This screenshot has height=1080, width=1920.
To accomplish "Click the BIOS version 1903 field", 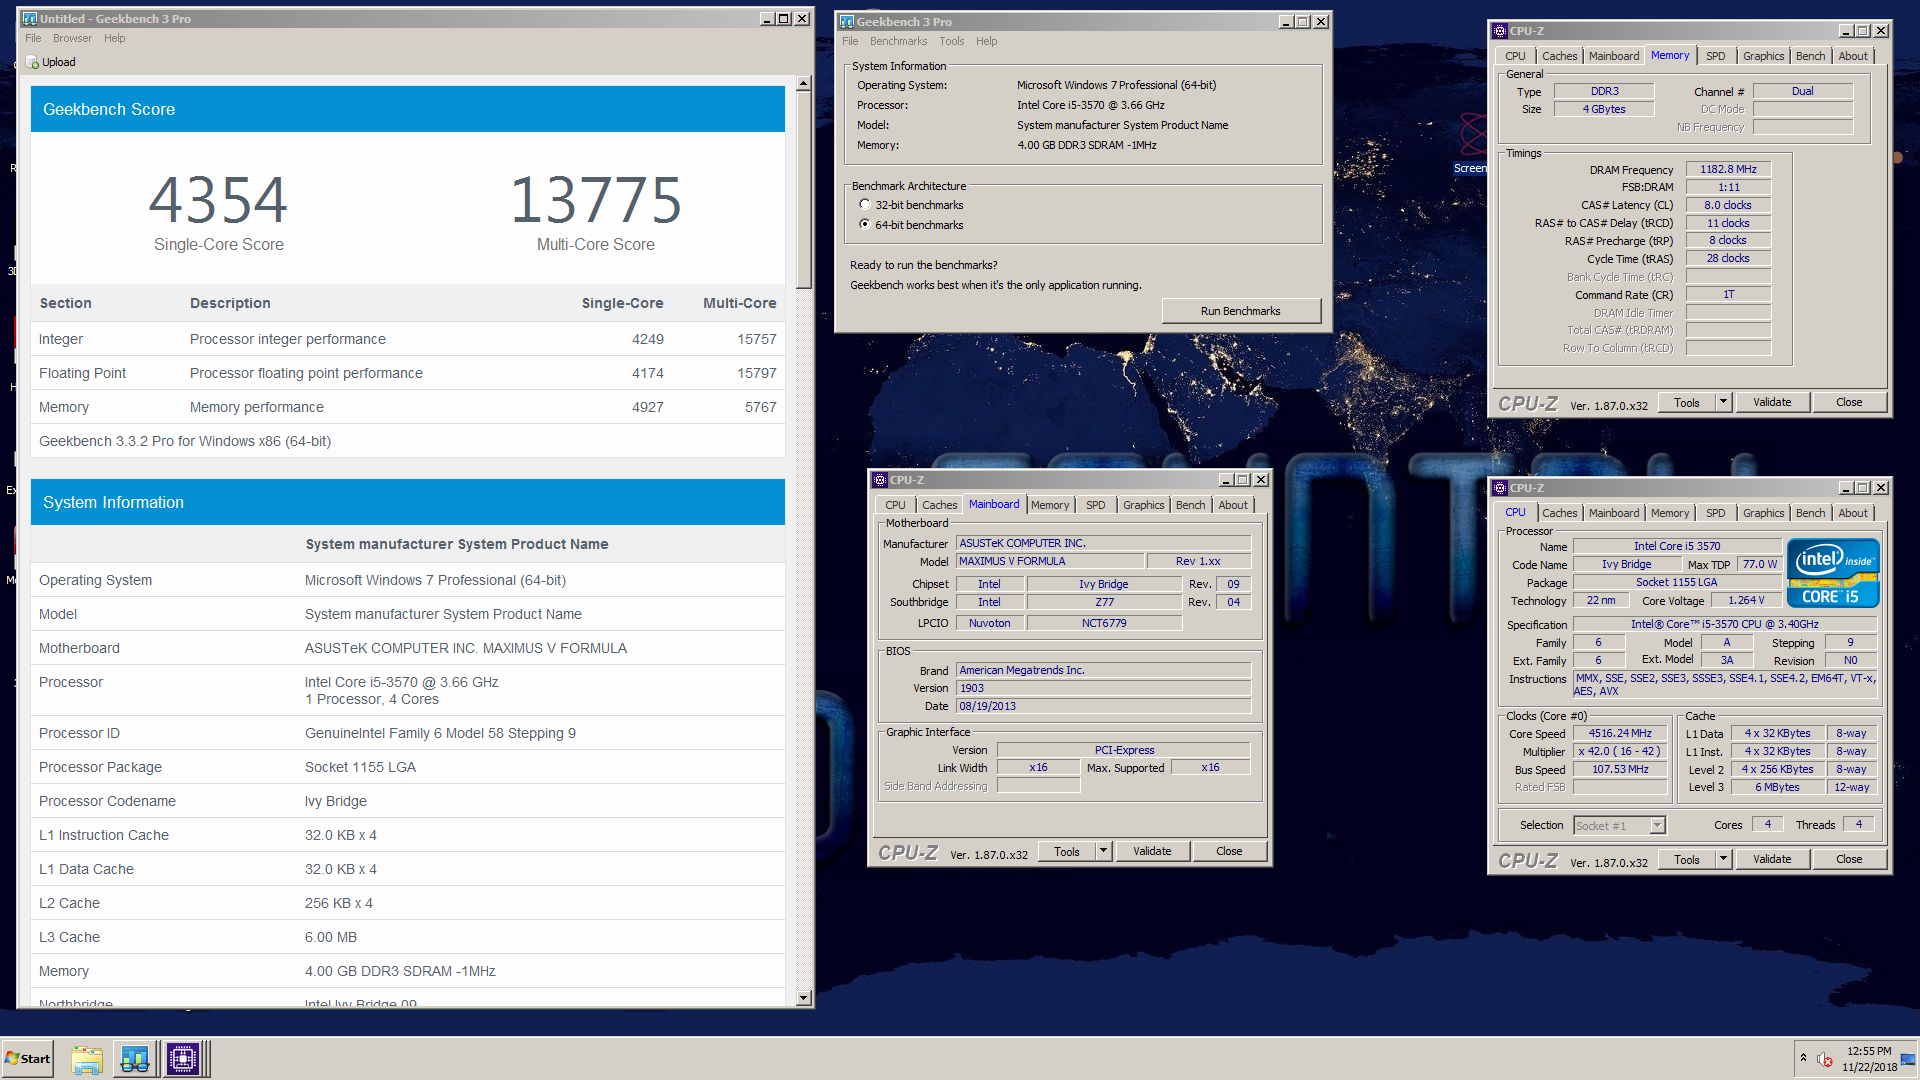I will (x=1103, y=688).
